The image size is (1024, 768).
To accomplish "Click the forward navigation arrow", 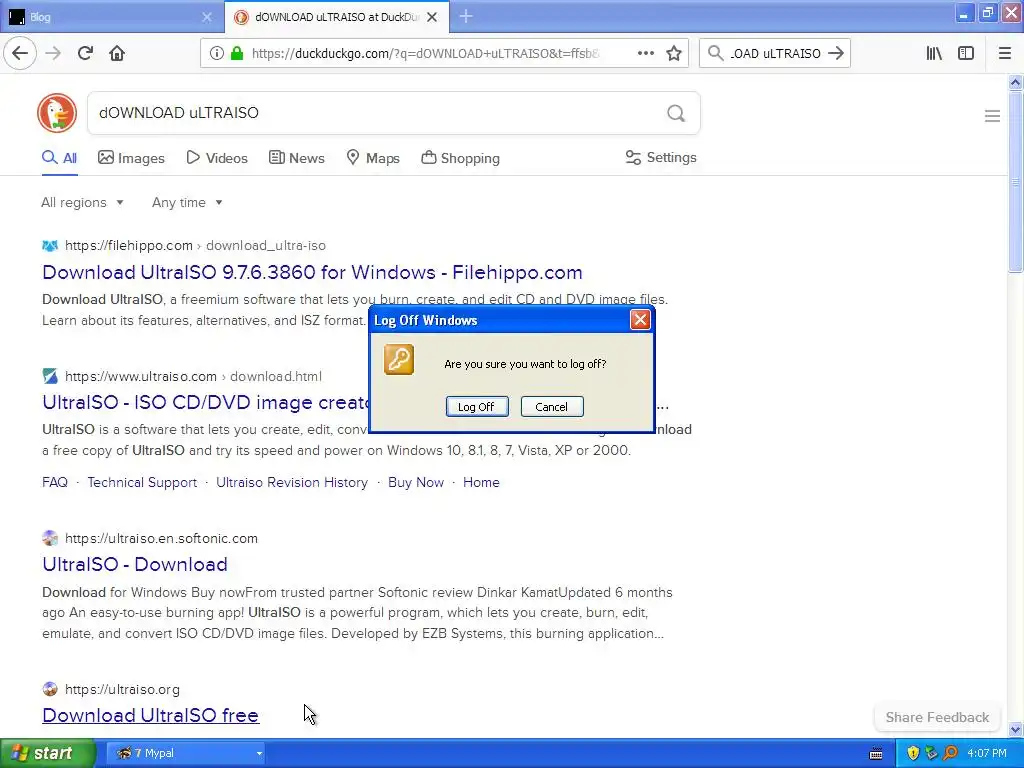I will [53, 53].
